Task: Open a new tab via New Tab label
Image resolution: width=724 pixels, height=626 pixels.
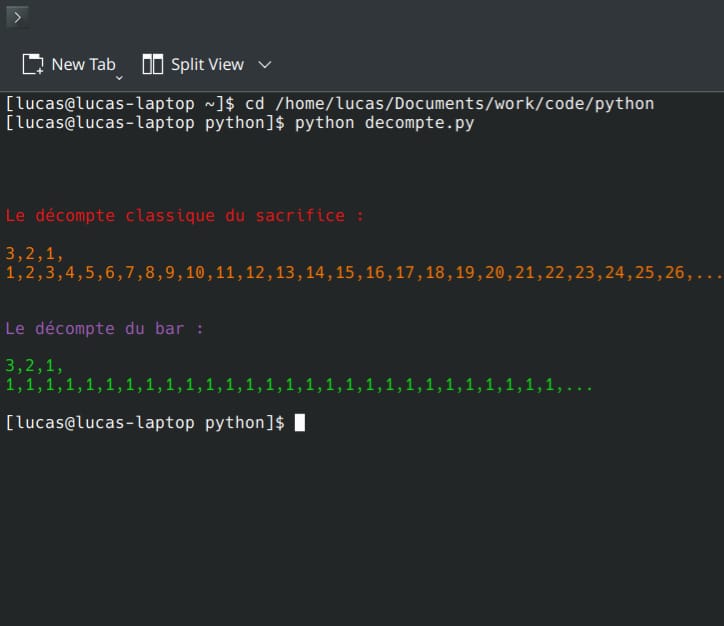Action: point(83,64)
